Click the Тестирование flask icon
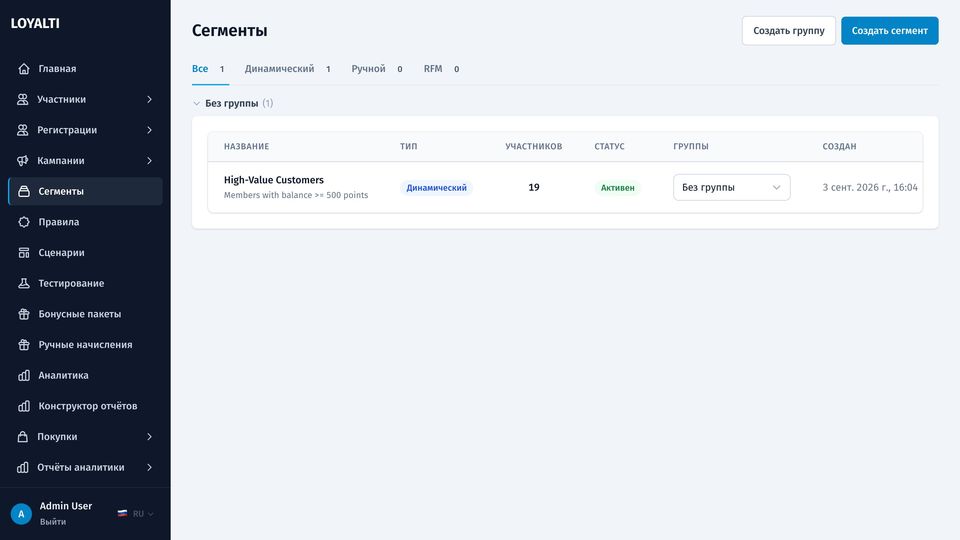Image resolution: width=960 pixels, height=540 pixels. pyautogui.click(x=24, y=283)
